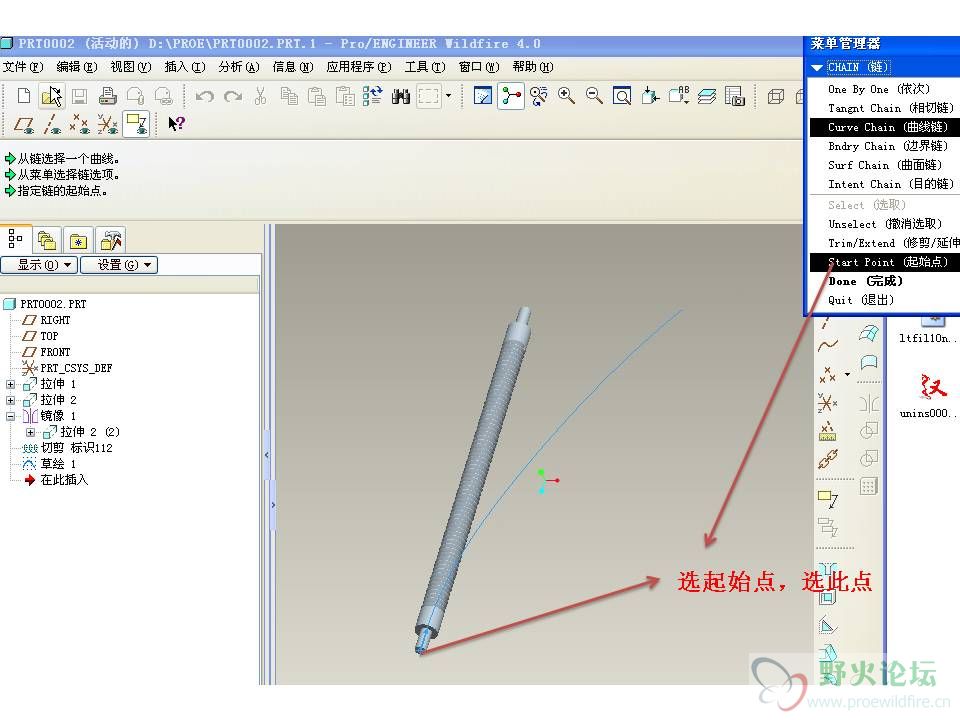Click the datum coordinate system icon
The image size is (960, 720).
(828, 403)
